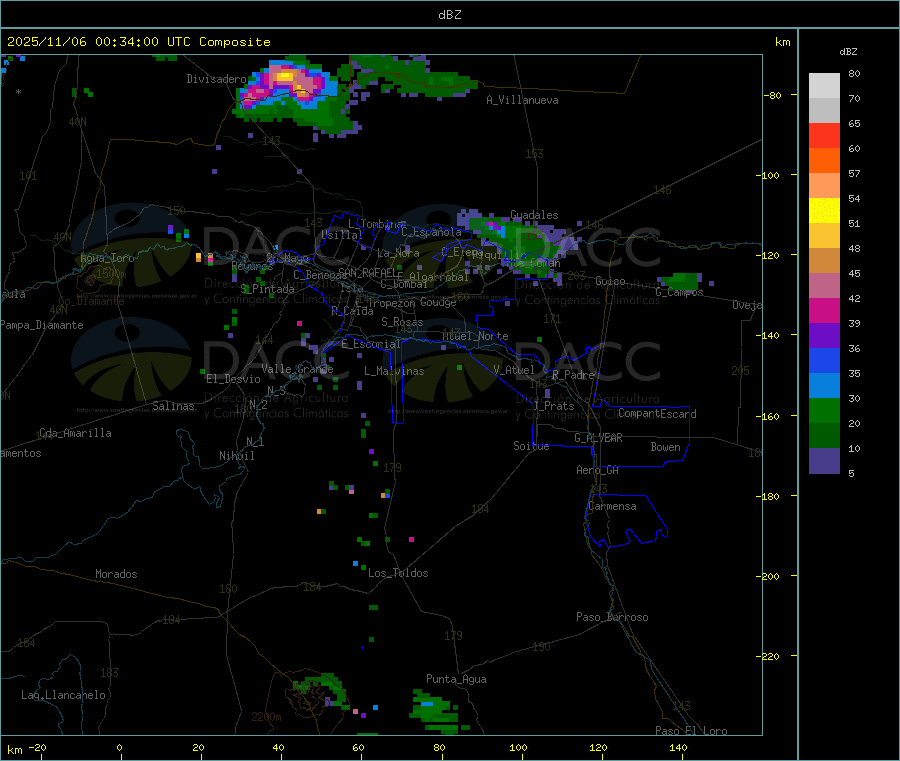Click the Lag.Llancanelo label

click(63, 695)
